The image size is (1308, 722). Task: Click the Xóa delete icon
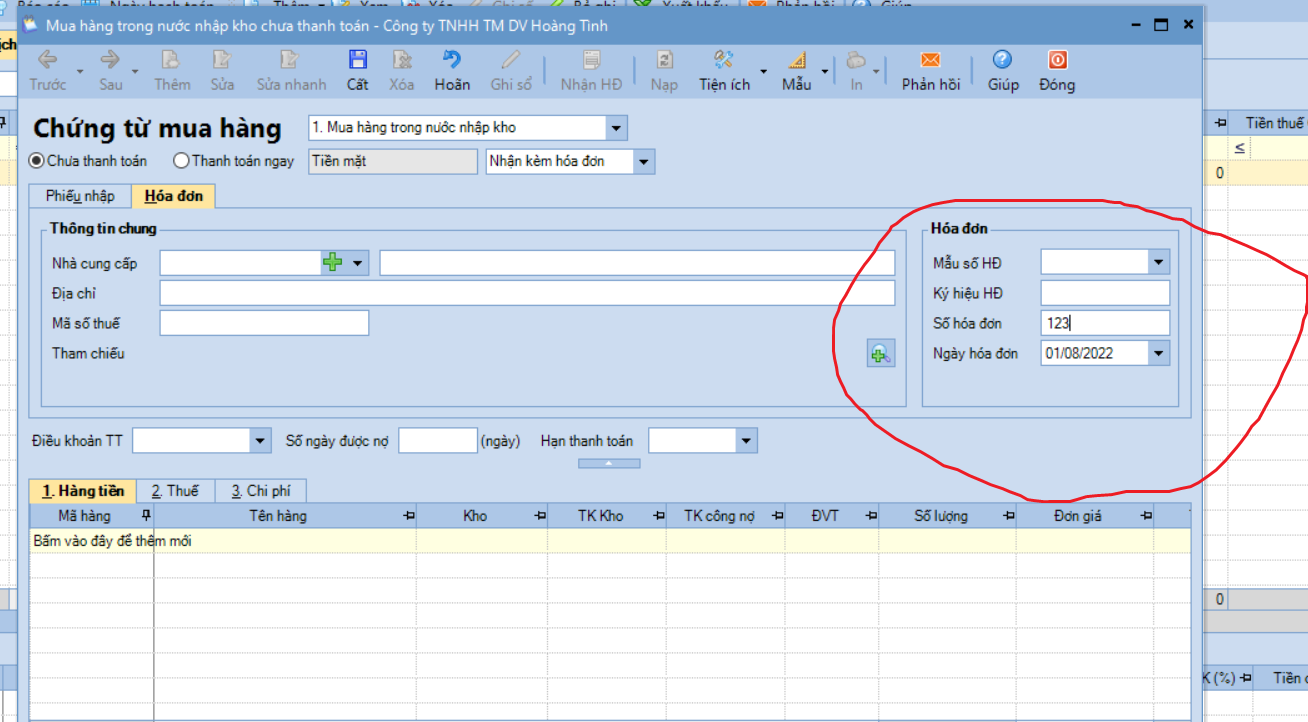point(402,60)
